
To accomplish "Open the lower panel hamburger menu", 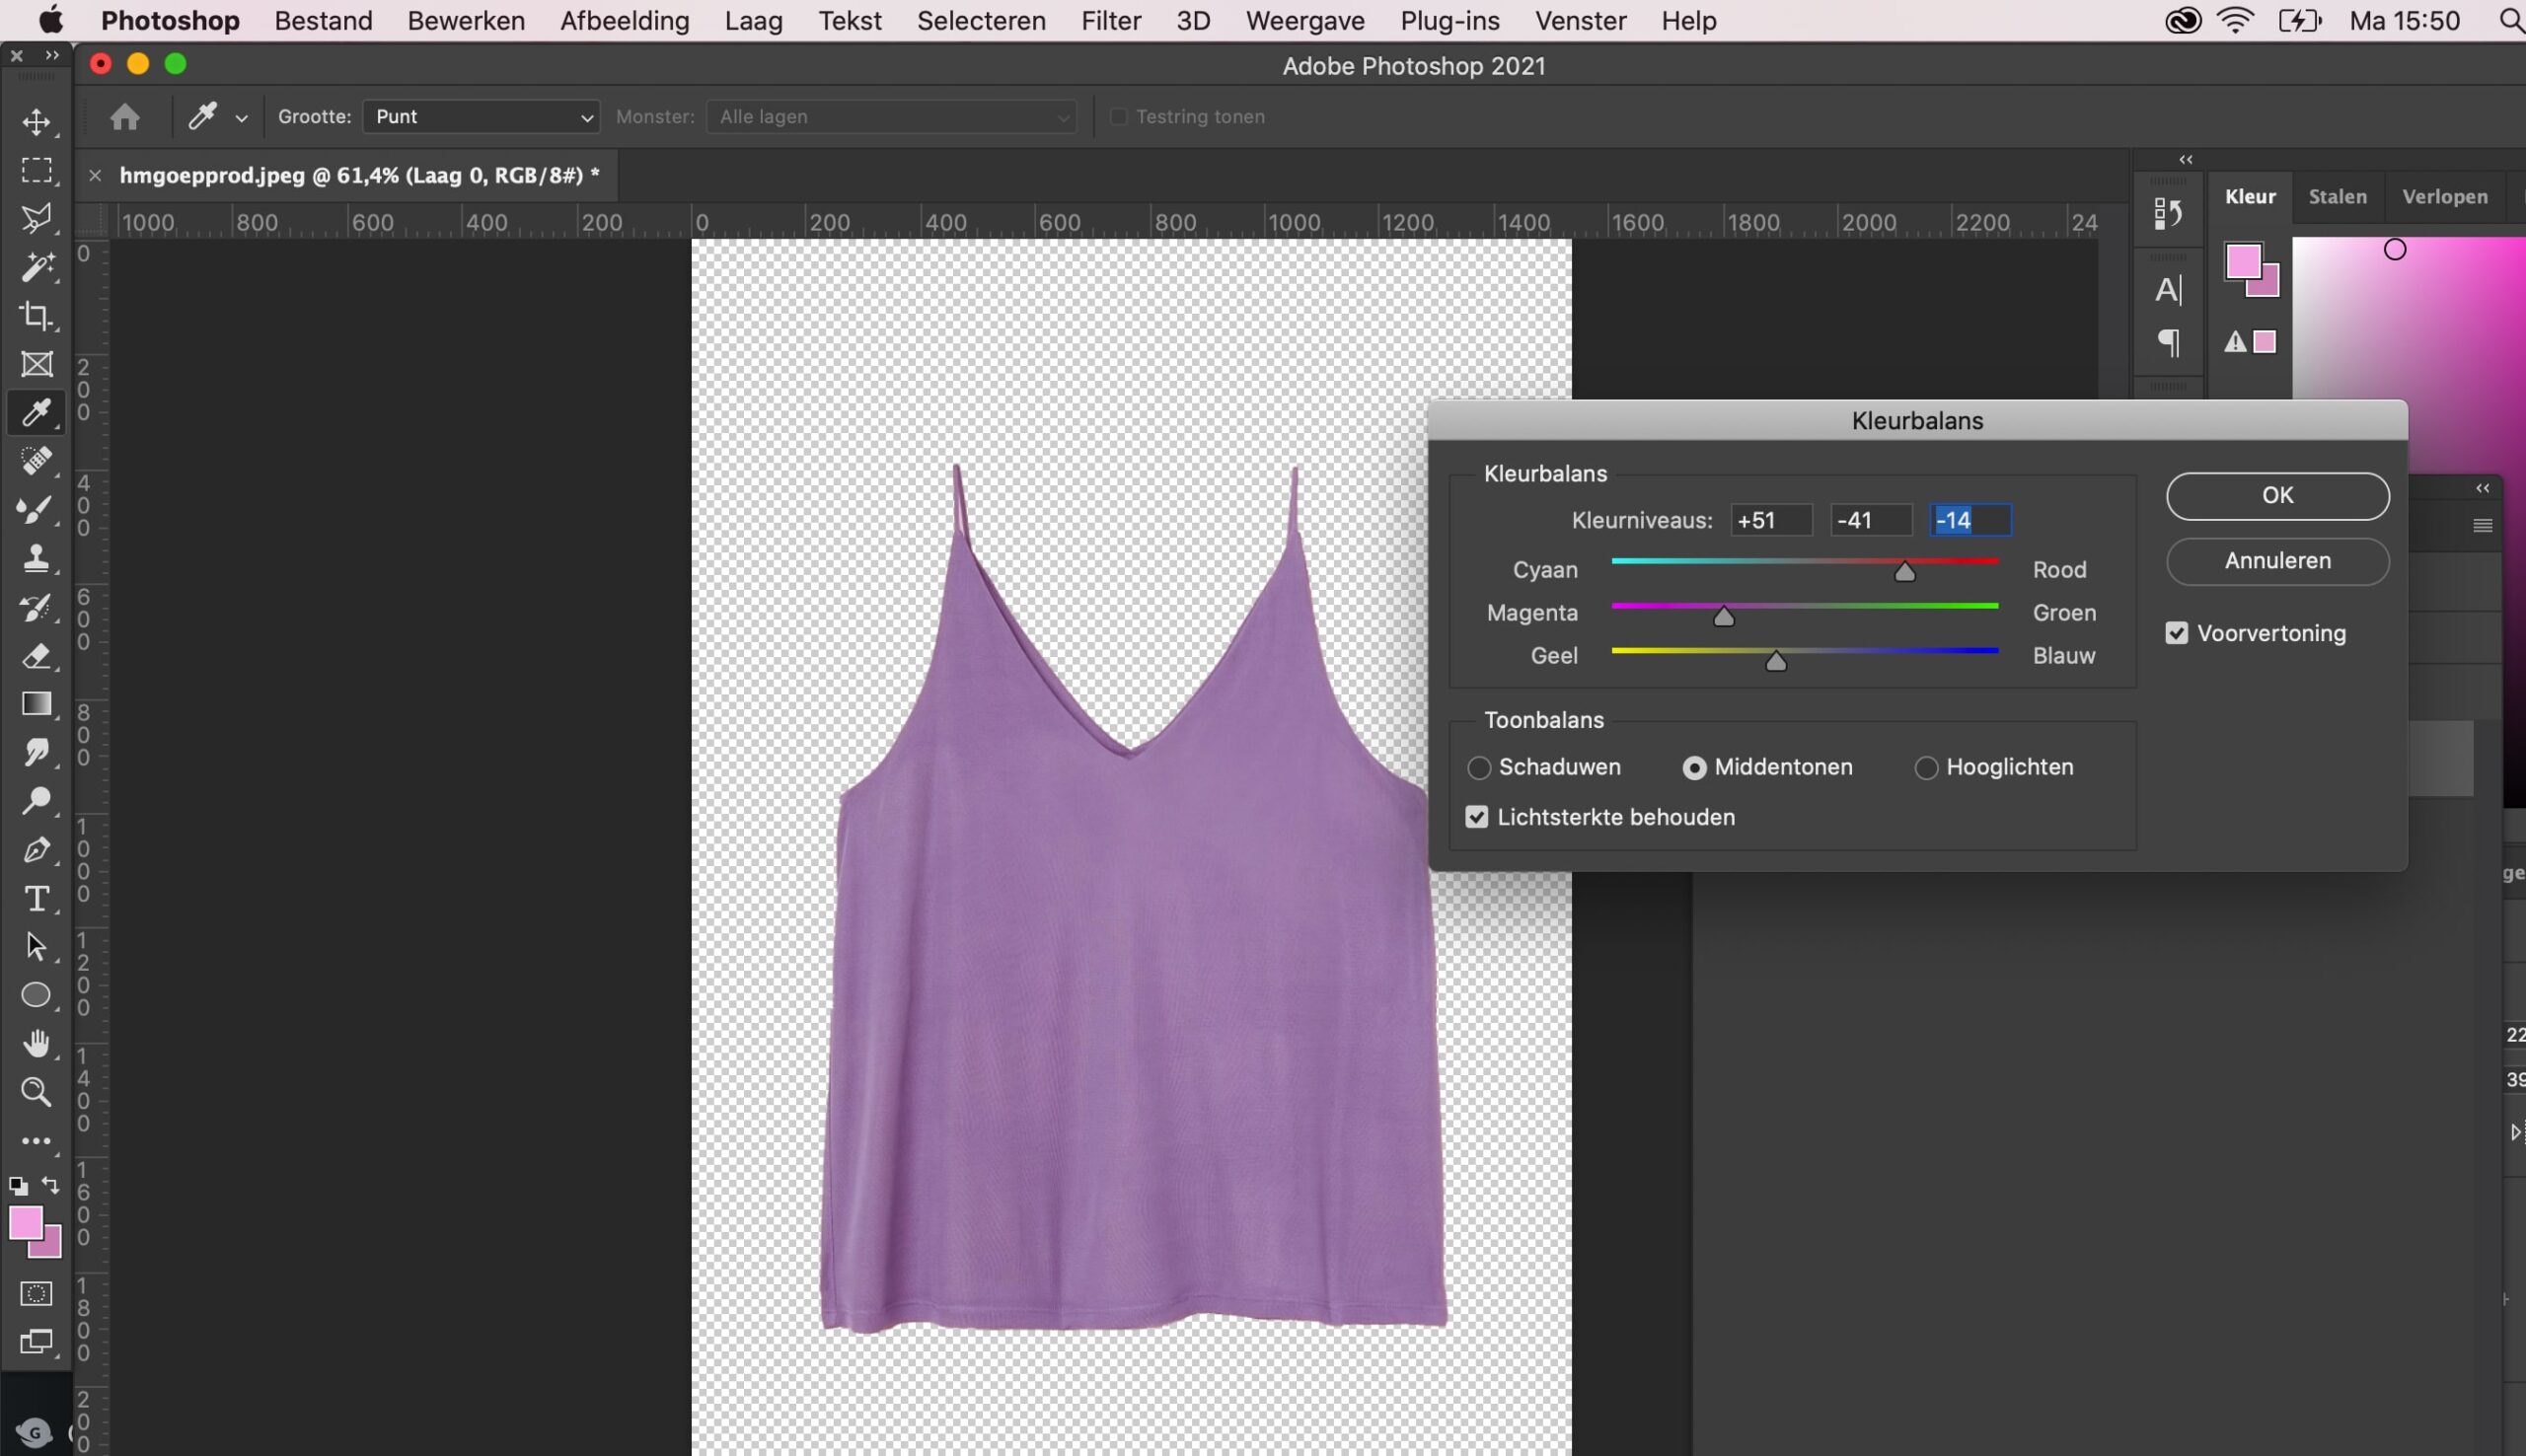I will point(2483,526).
